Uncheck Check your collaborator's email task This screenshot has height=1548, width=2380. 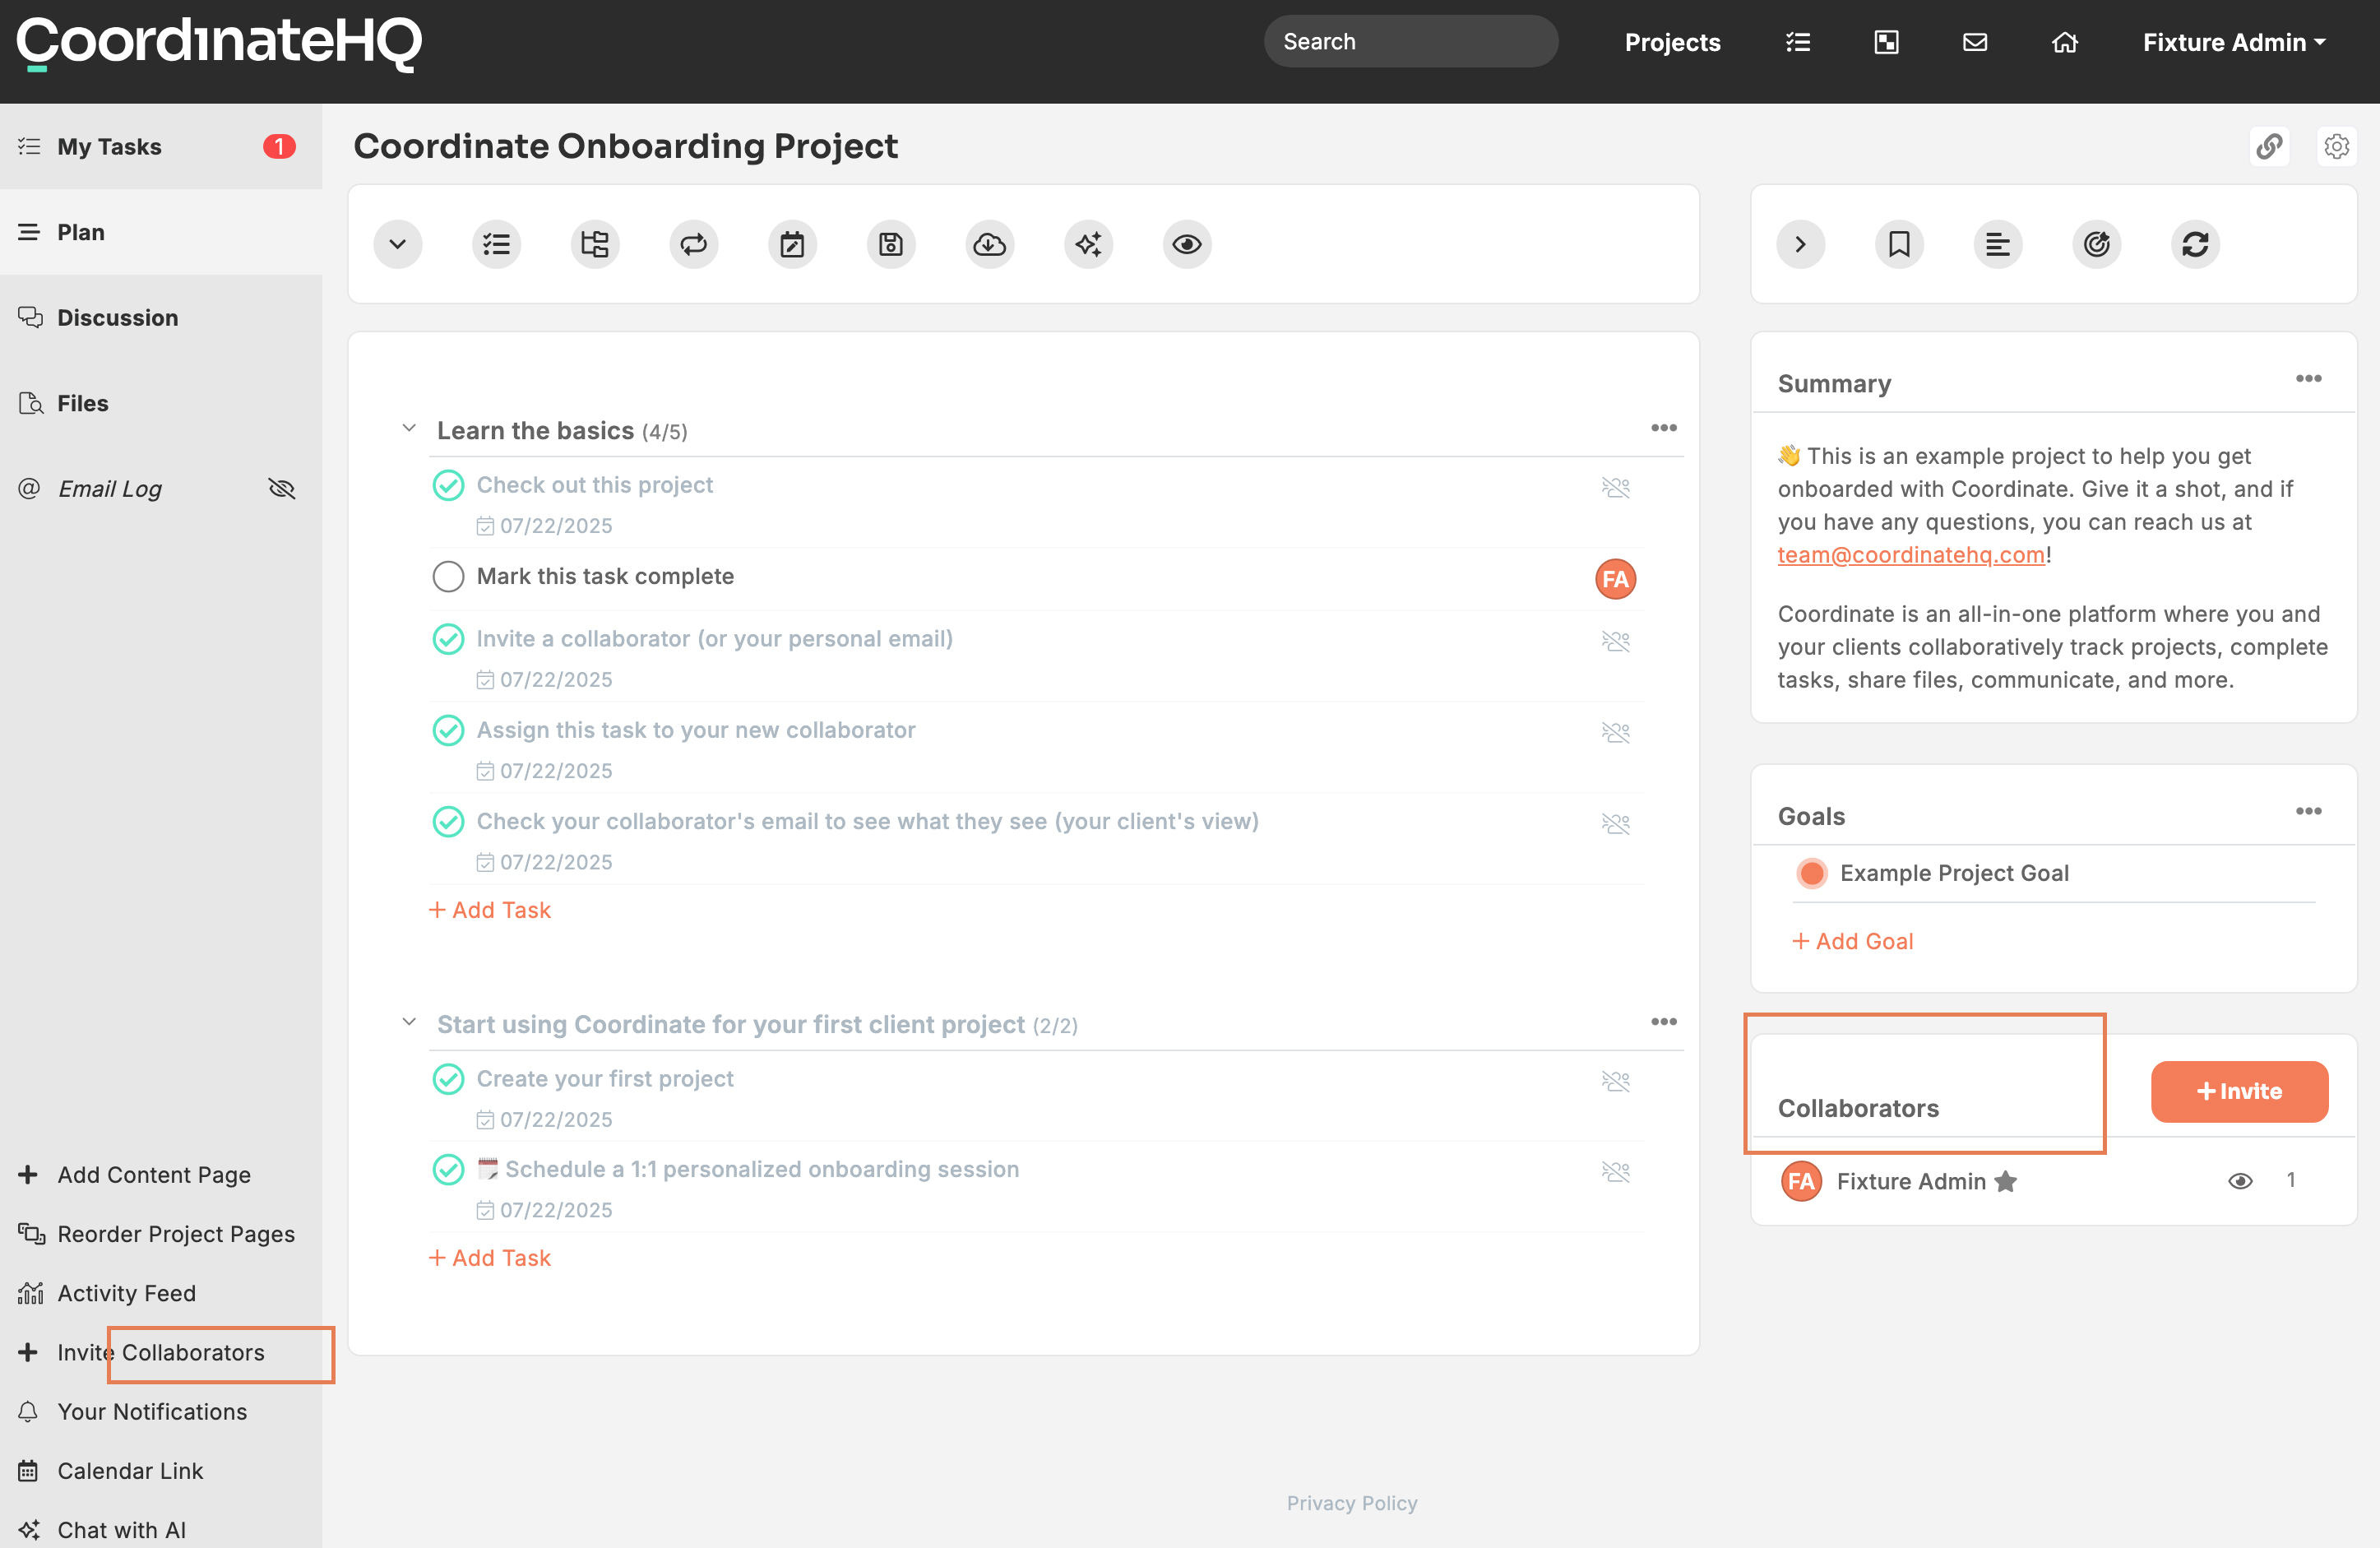pos(448,822)
